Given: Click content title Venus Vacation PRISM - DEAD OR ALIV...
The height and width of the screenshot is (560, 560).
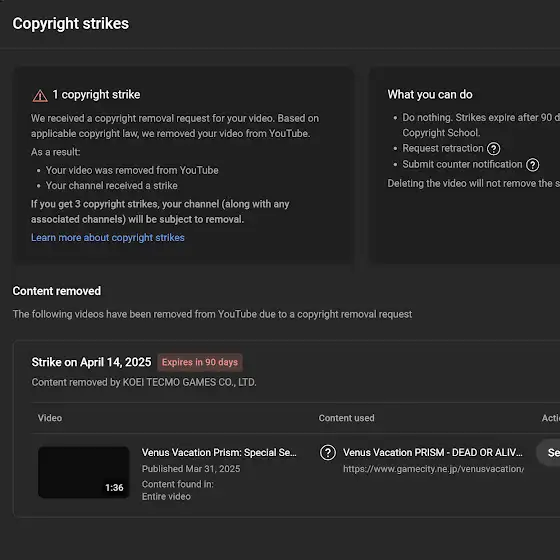Looking at the screenshot, I should pyautogui.click(x=433, y=452).
